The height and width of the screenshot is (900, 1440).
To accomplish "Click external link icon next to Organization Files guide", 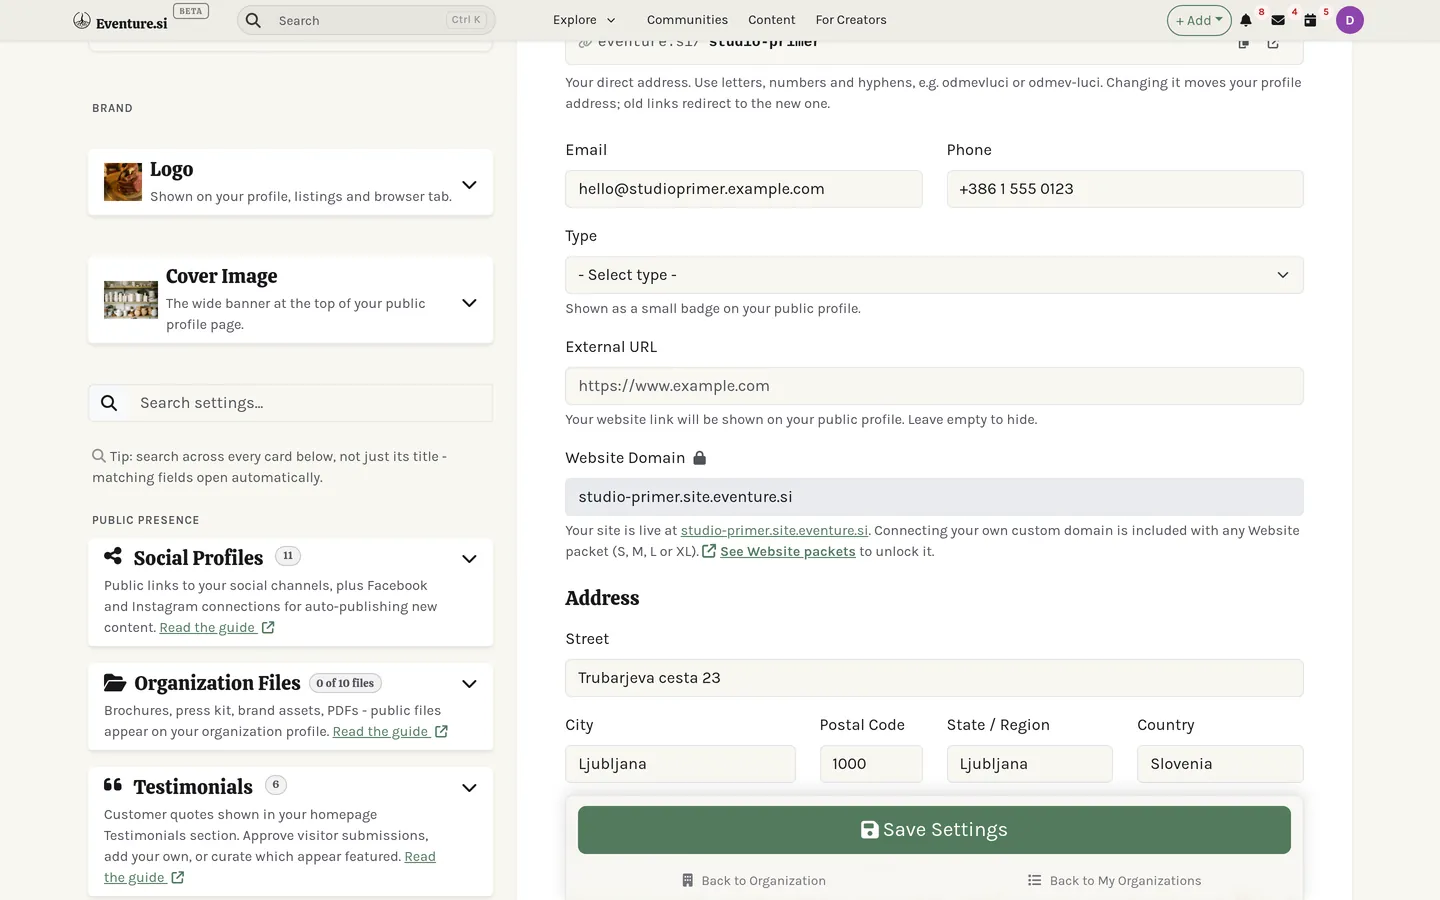I will 441,732.
